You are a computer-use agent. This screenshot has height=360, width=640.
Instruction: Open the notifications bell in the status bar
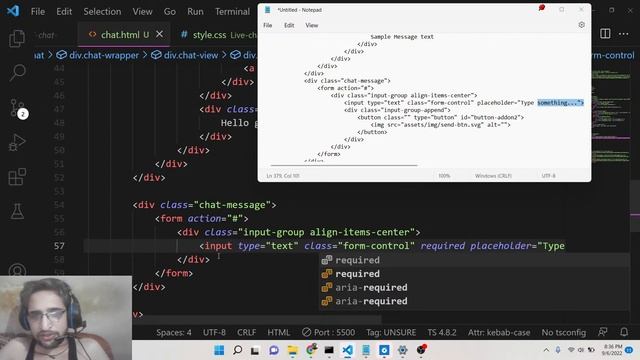624,332
